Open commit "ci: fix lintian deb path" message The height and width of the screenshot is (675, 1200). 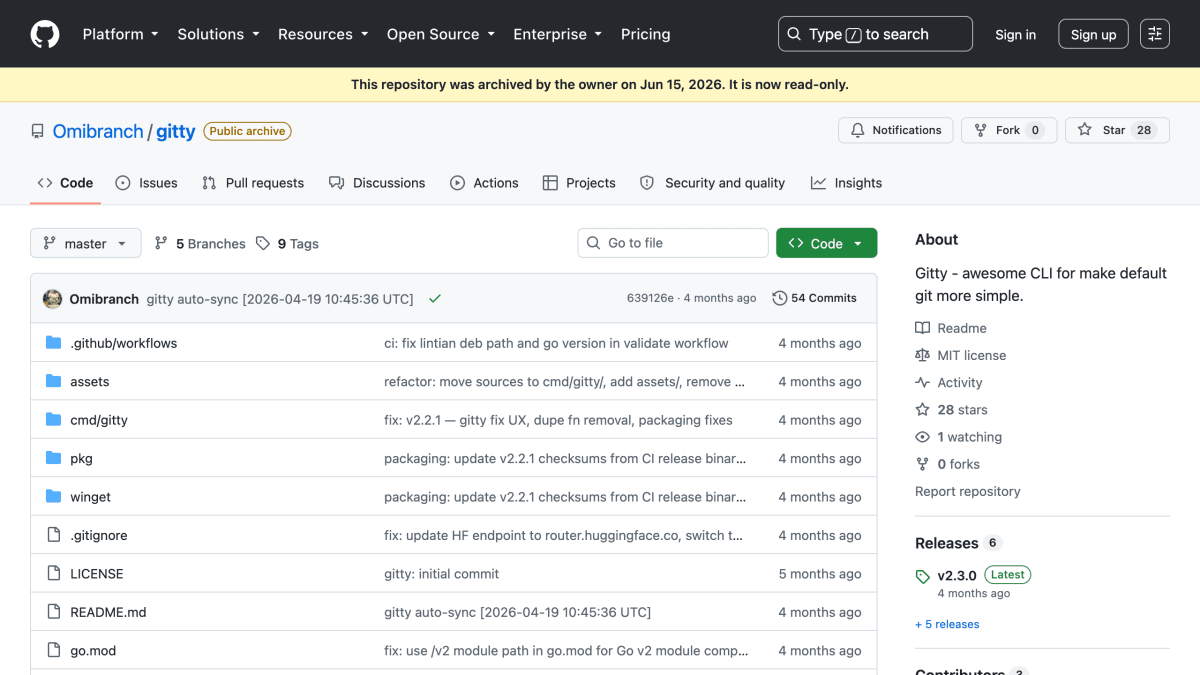(556, 343)
